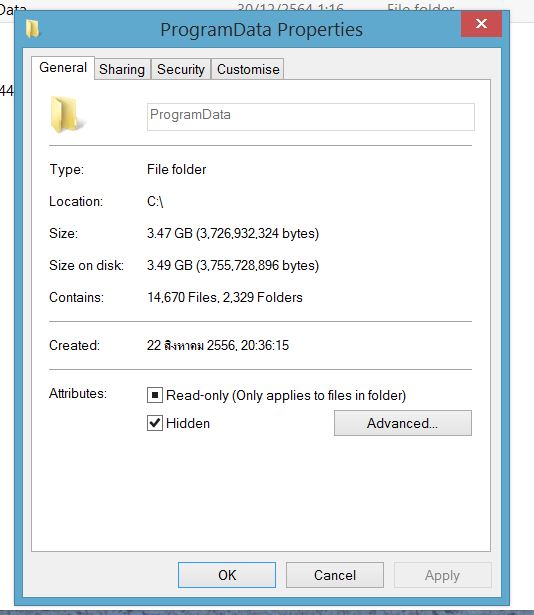Select the General tab
The image size is (534, 615).
63,68
